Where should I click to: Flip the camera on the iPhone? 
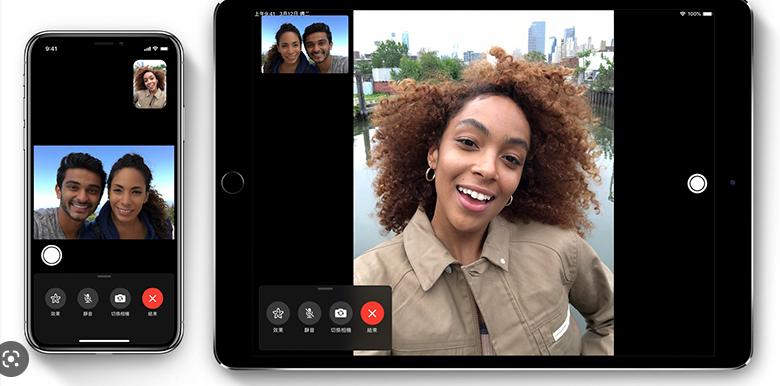pyautogui.click(x=120, y=298)
